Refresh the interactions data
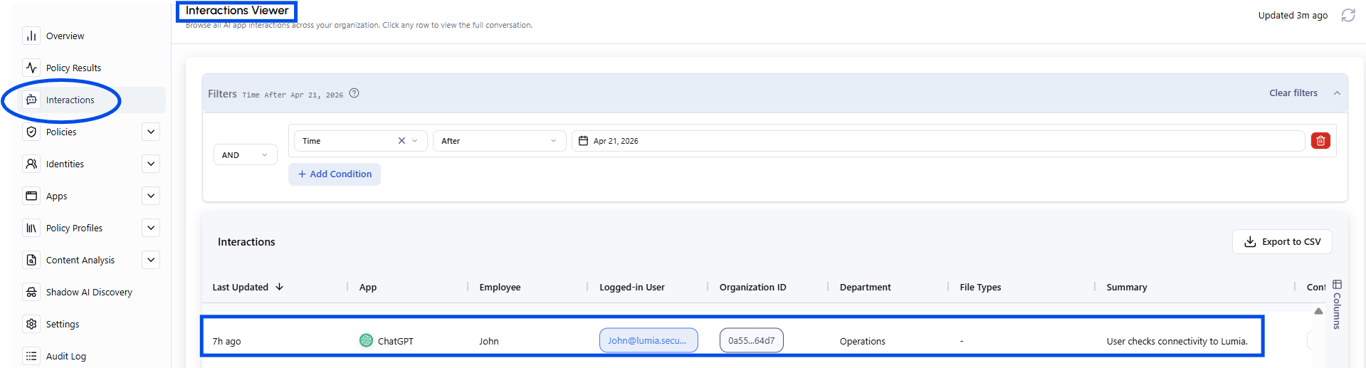 (1348, 15)
